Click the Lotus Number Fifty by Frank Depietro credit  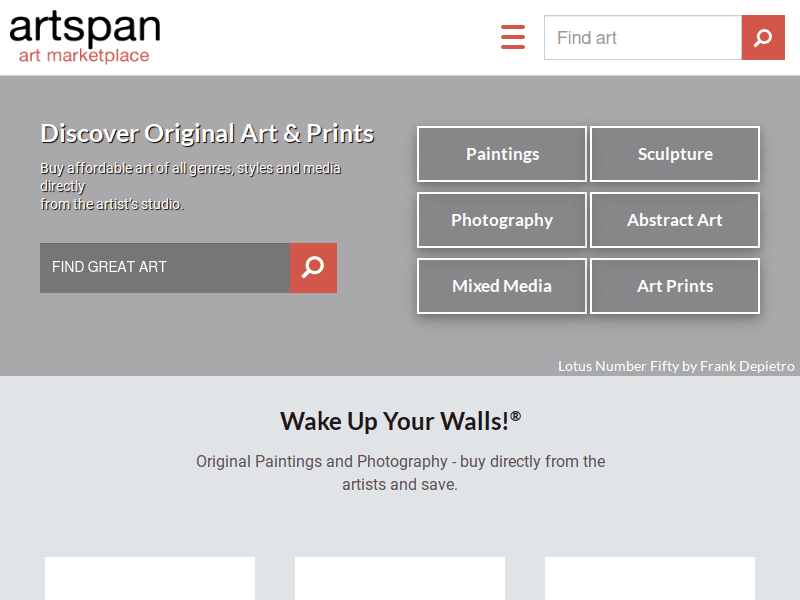tap(676, 366)
